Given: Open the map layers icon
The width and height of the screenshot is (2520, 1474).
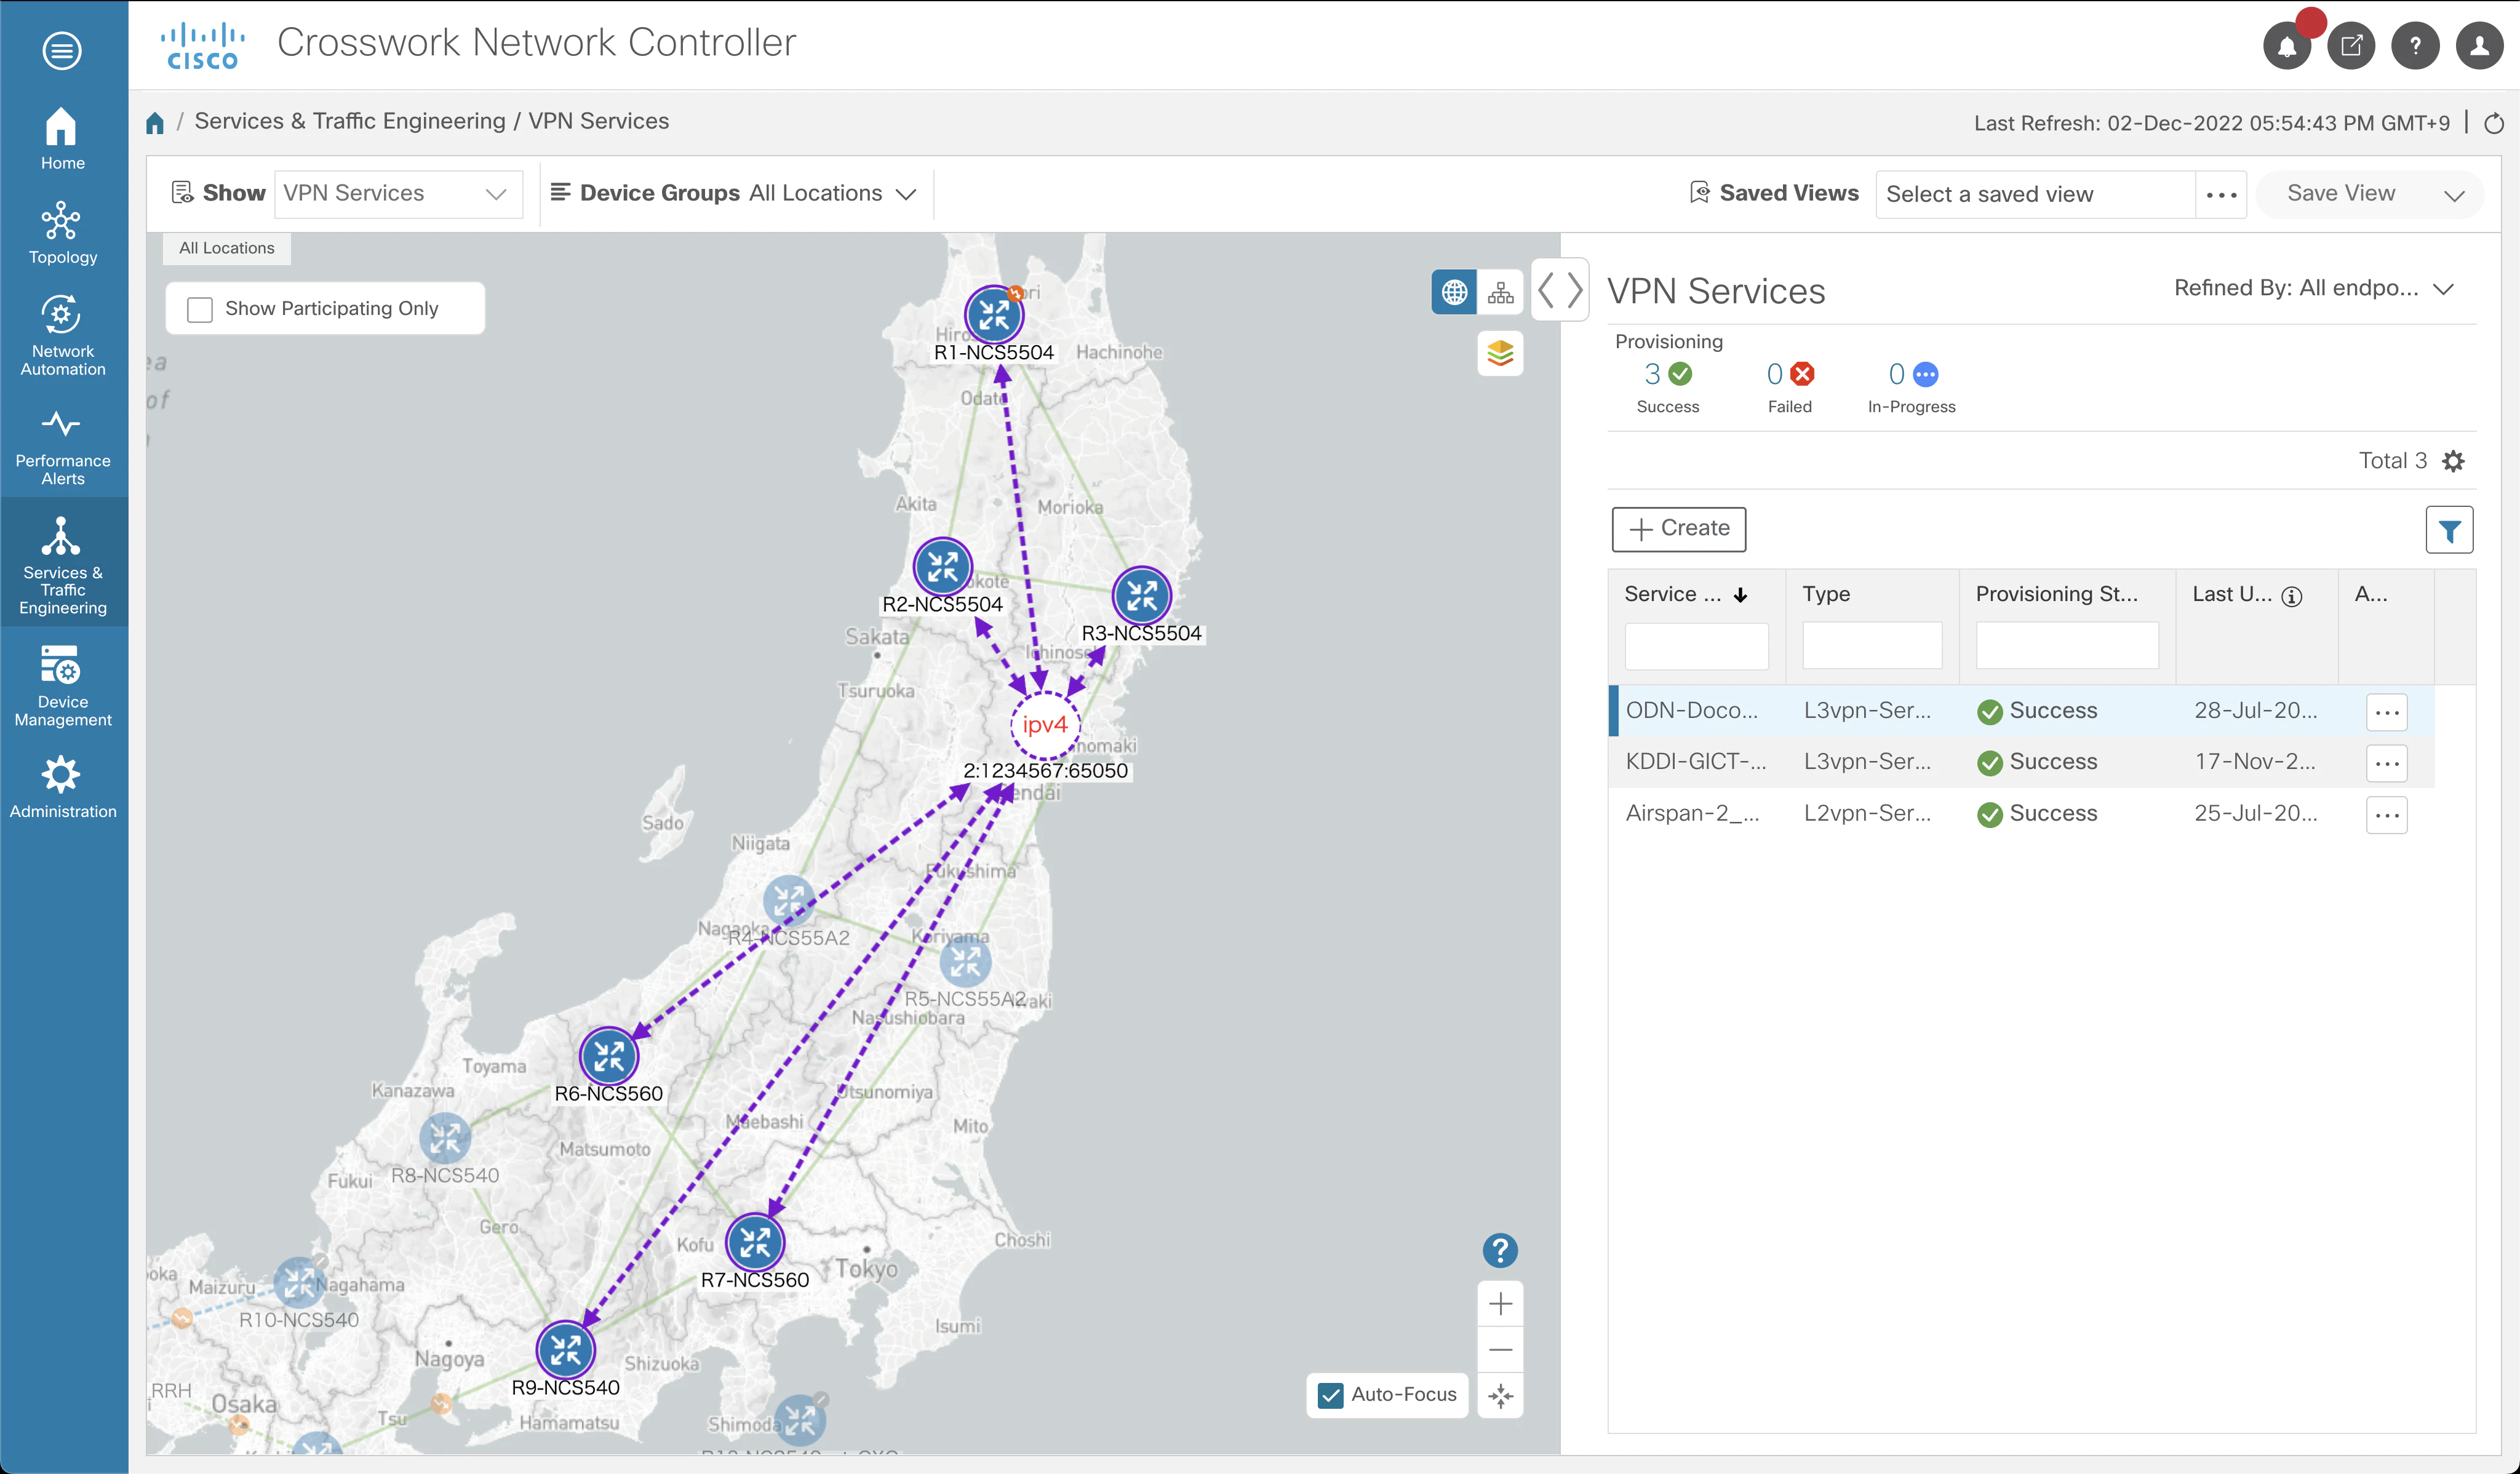Looking at the screenshot, I should coord(1500,353).
